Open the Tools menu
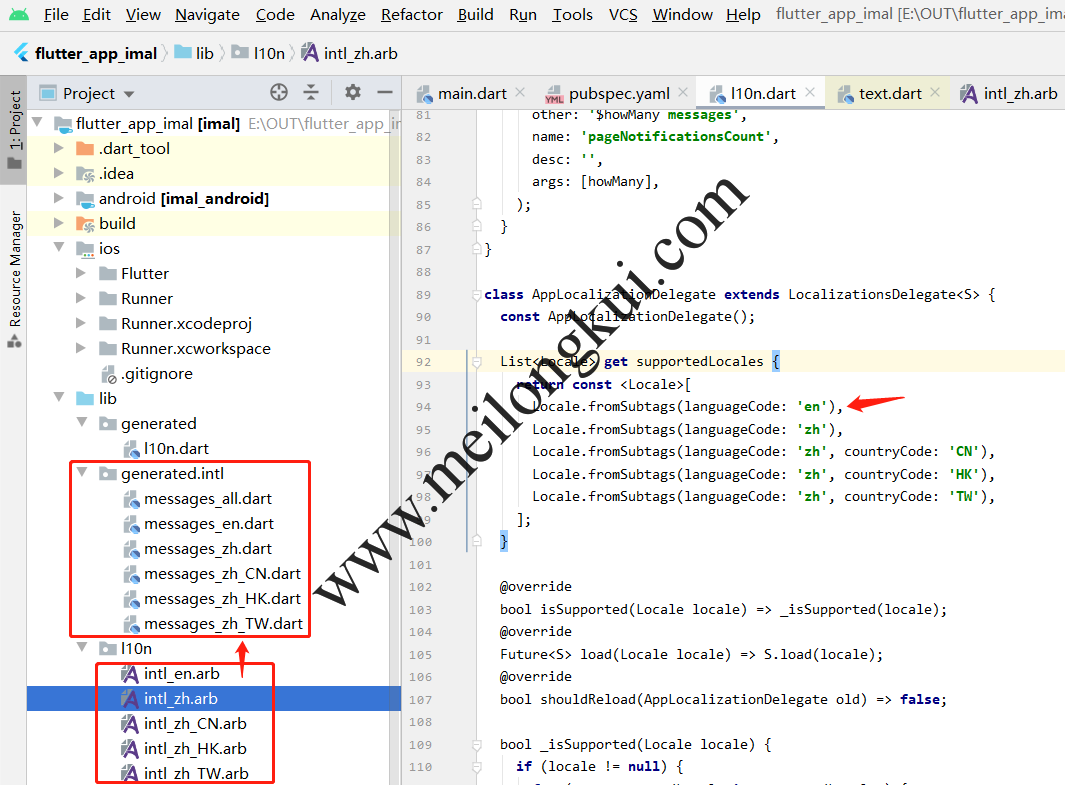This screenshot has width=1065, height=785. click(572, 14)
